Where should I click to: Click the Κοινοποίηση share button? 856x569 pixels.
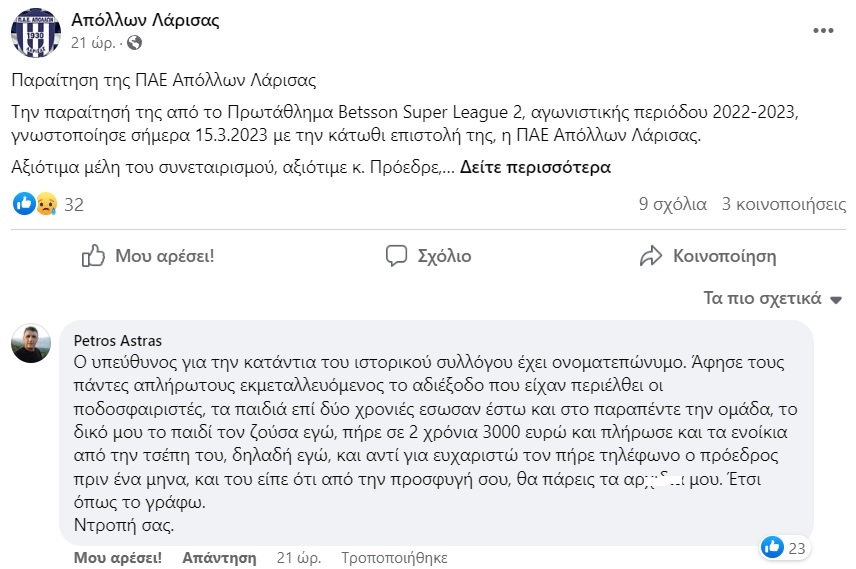(x=708, y=256)
